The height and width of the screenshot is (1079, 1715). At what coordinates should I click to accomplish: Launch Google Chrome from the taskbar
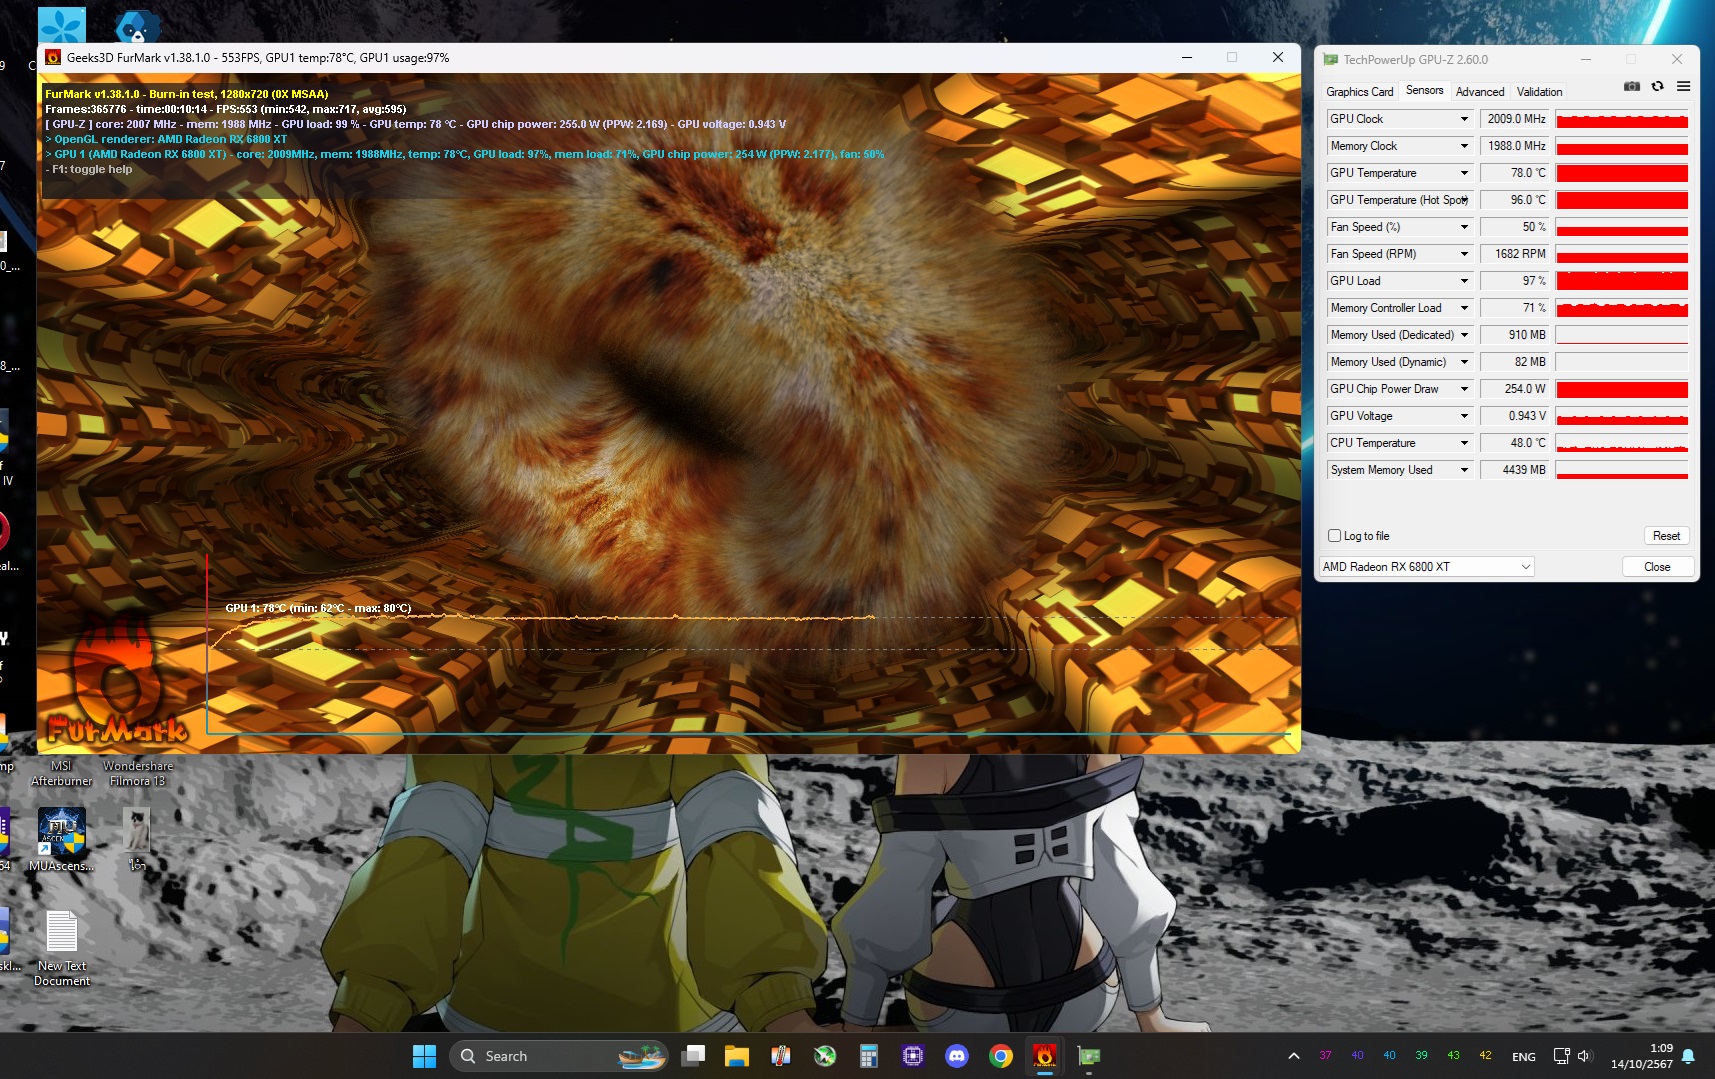(x=1000, y=1056)
